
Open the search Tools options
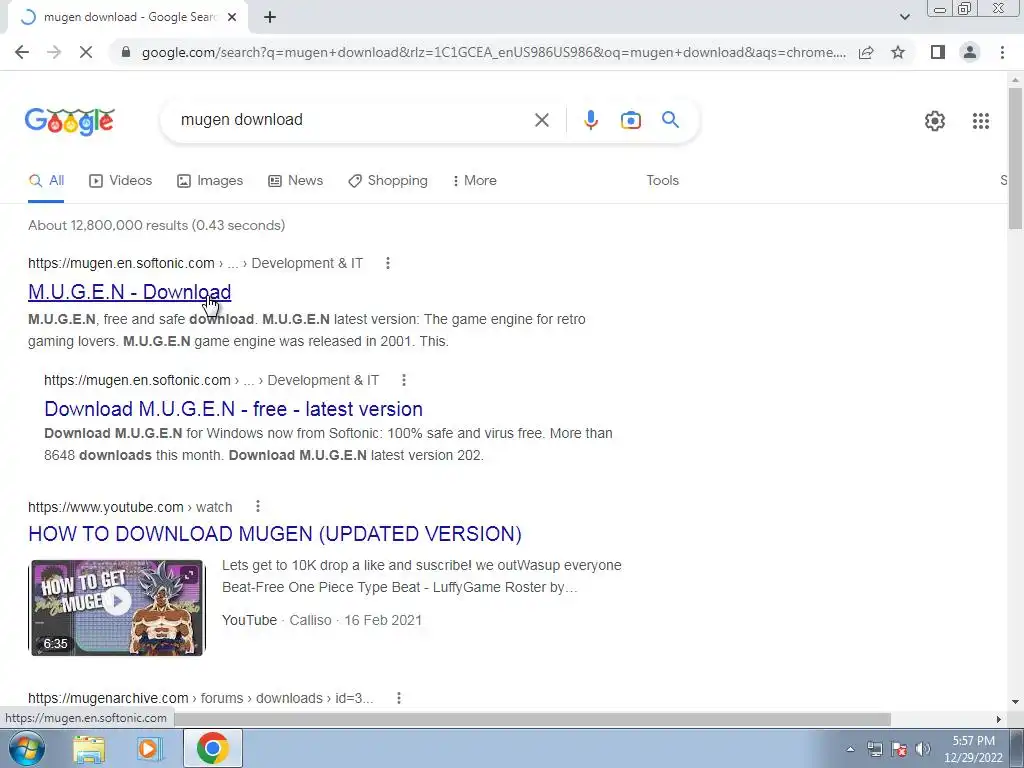(x=662, y=181)
